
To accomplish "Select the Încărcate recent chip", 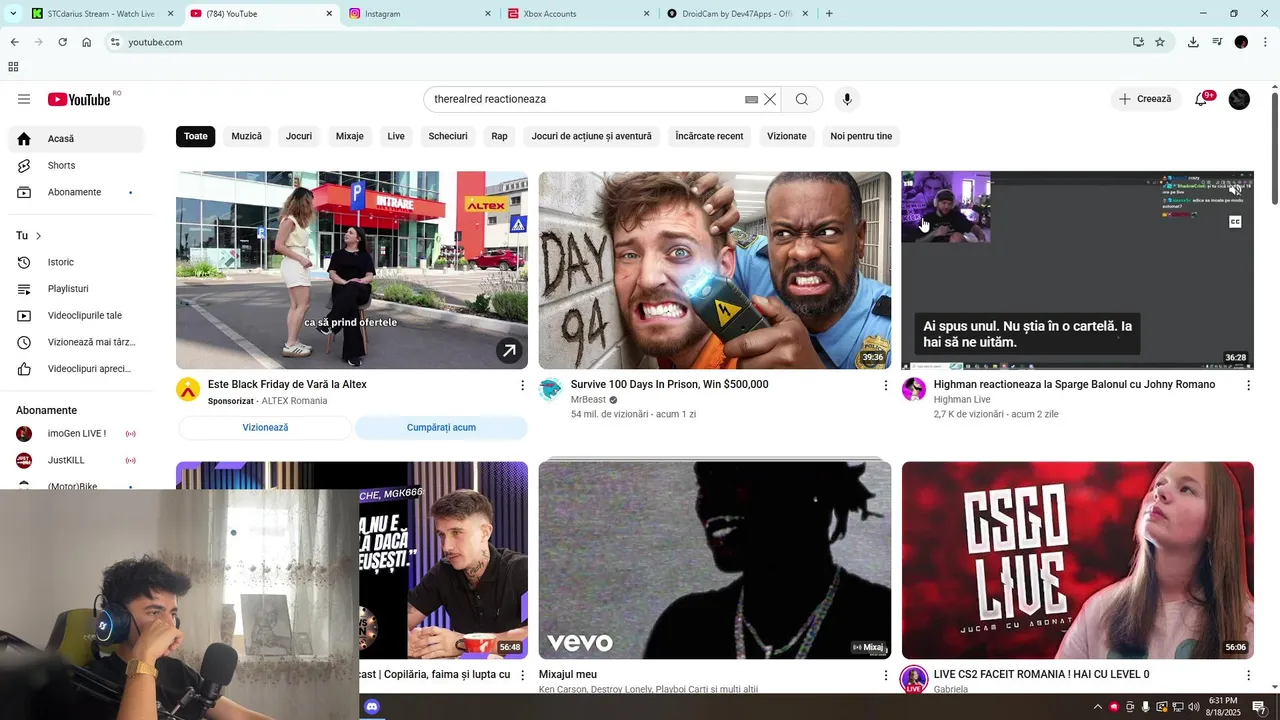I will click(709, 136).
